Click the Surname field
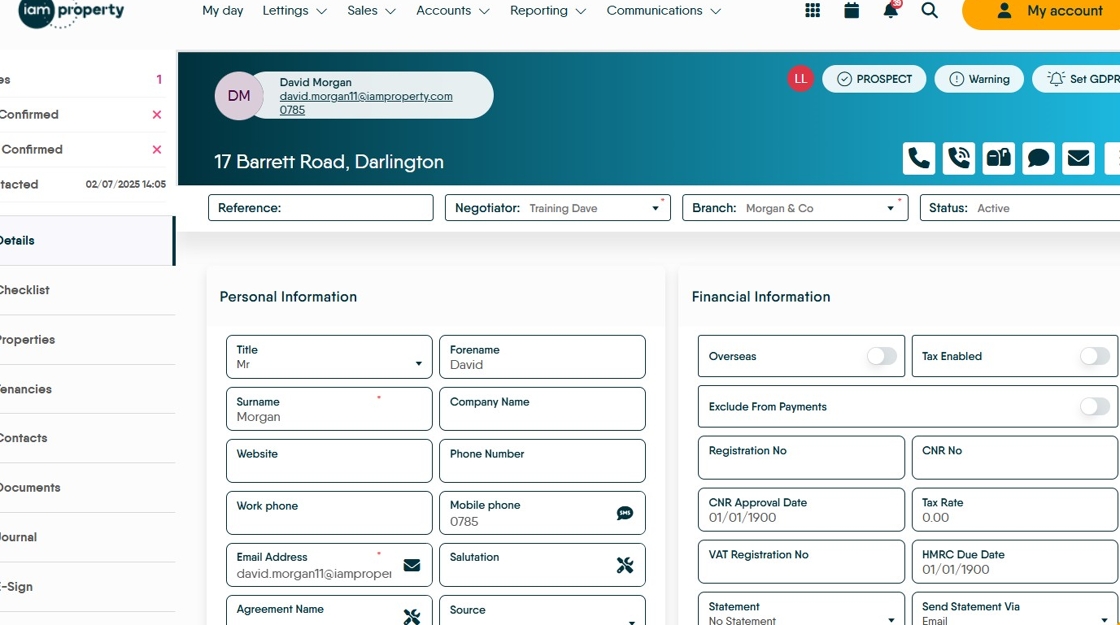 click(329, 409)
